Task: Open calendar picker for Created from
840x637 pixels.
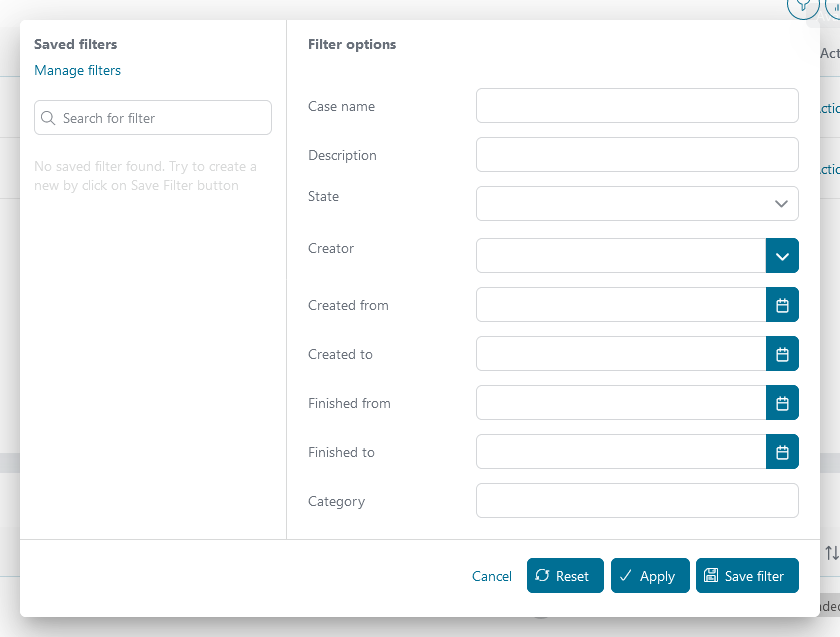Action: [x=782, y=305]
